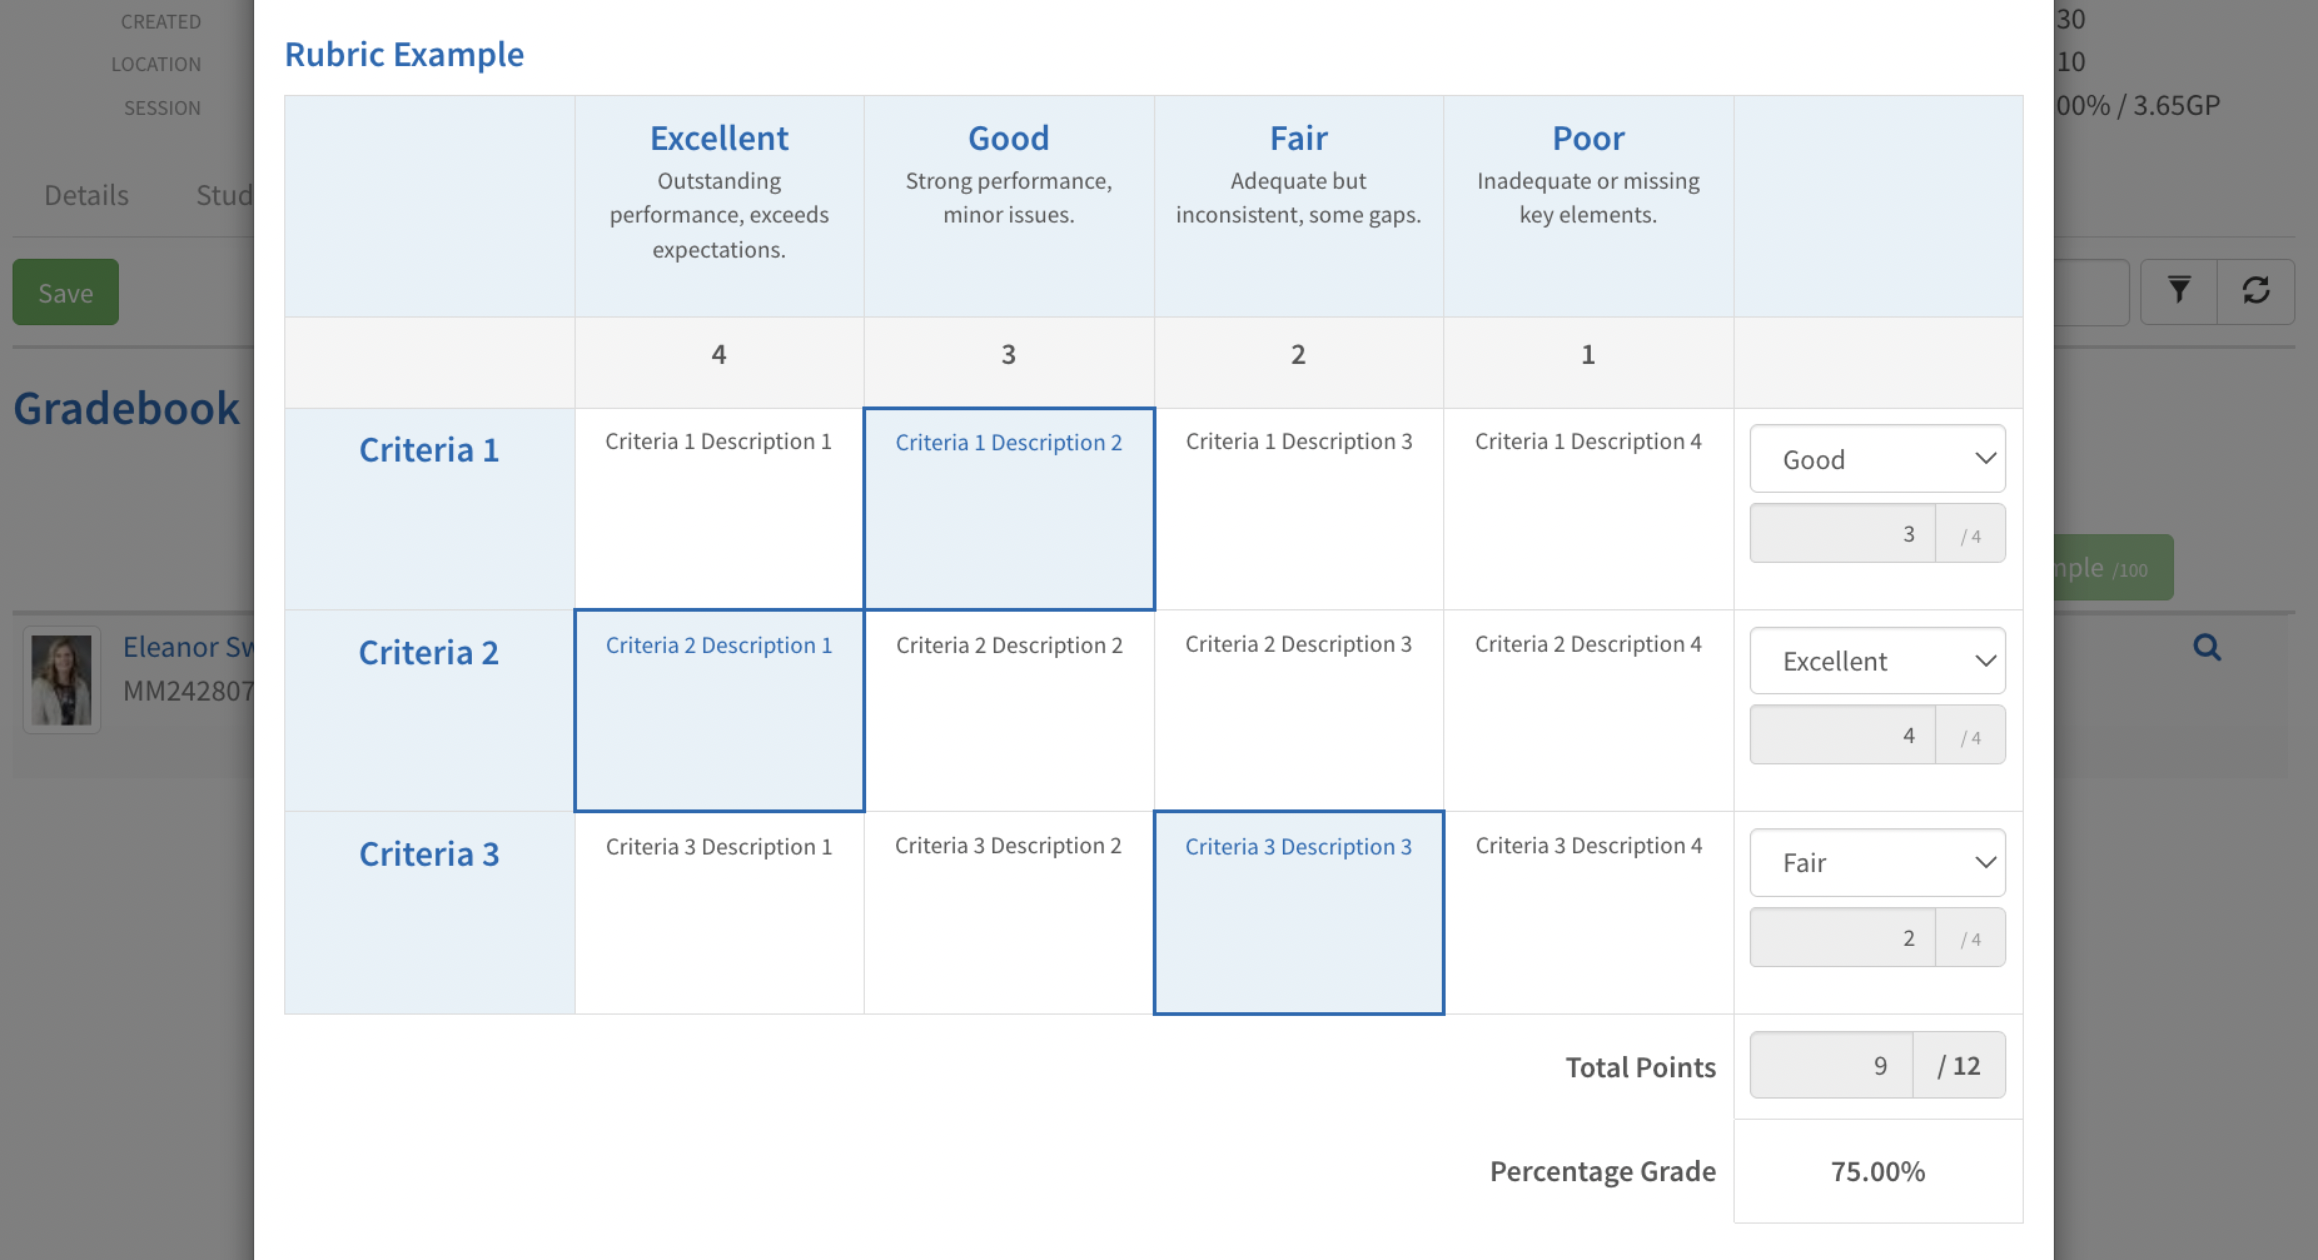Click the Criteria 2 score field
This screenshot has height=1260, width=2318.
1843,736
